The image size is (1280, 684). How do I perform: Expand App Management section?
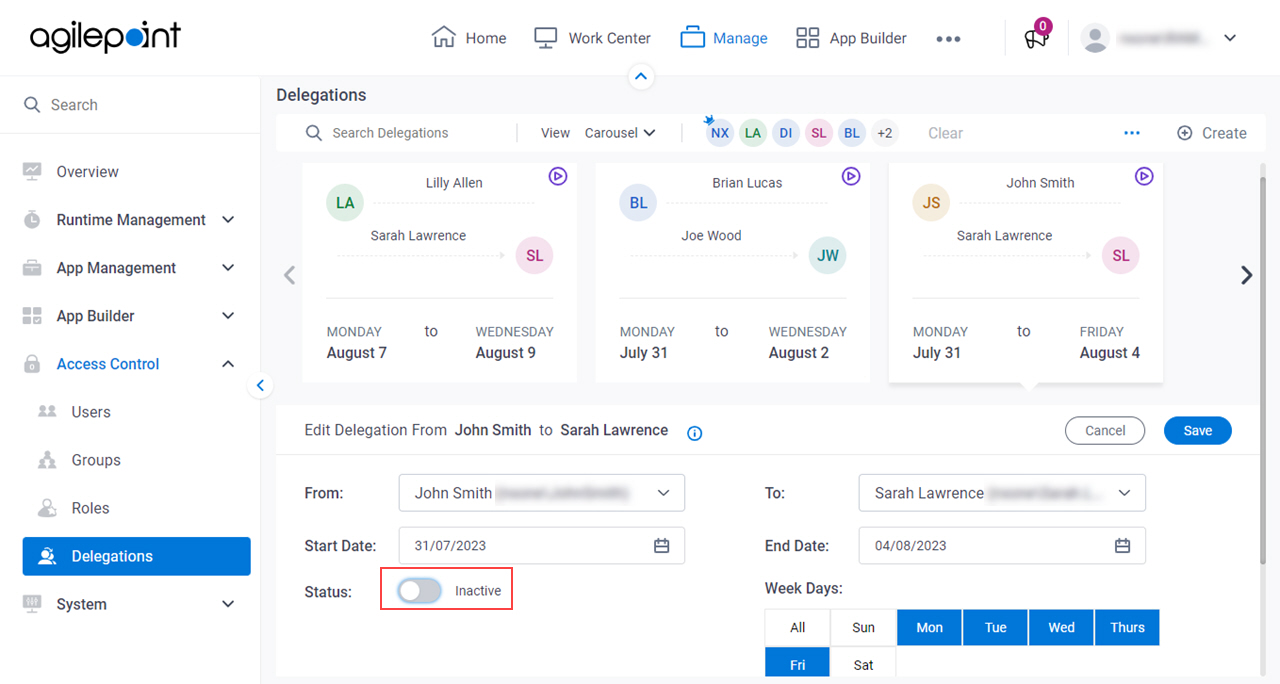pyautogui.click(x=130, y=268)
